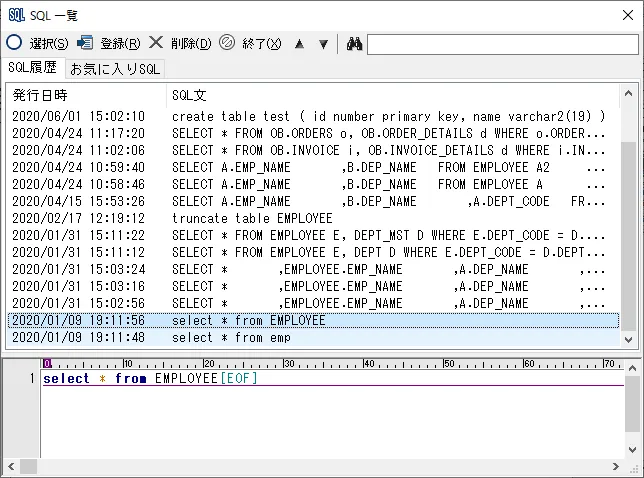Click the history list vertical scrollbar thumb

coord(628,235)
